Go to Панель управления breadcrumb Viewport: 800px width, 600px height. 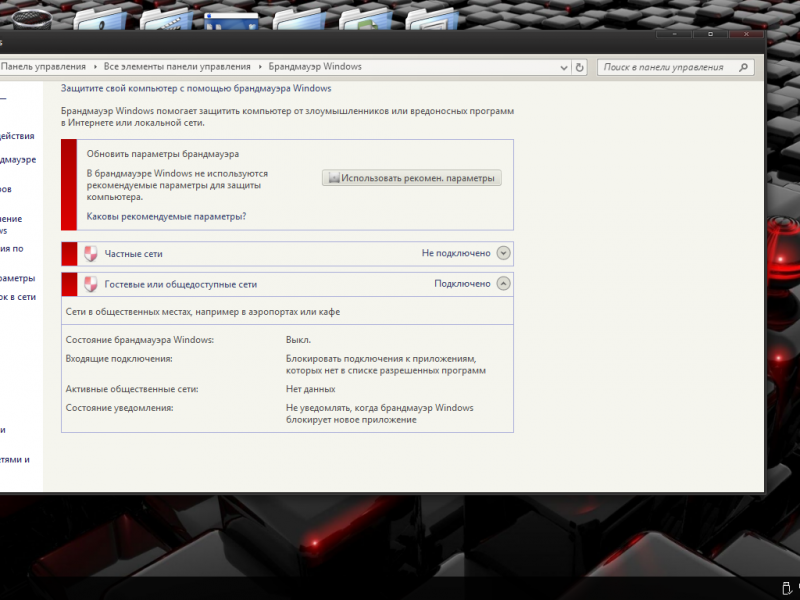click(x=43, y=66)
